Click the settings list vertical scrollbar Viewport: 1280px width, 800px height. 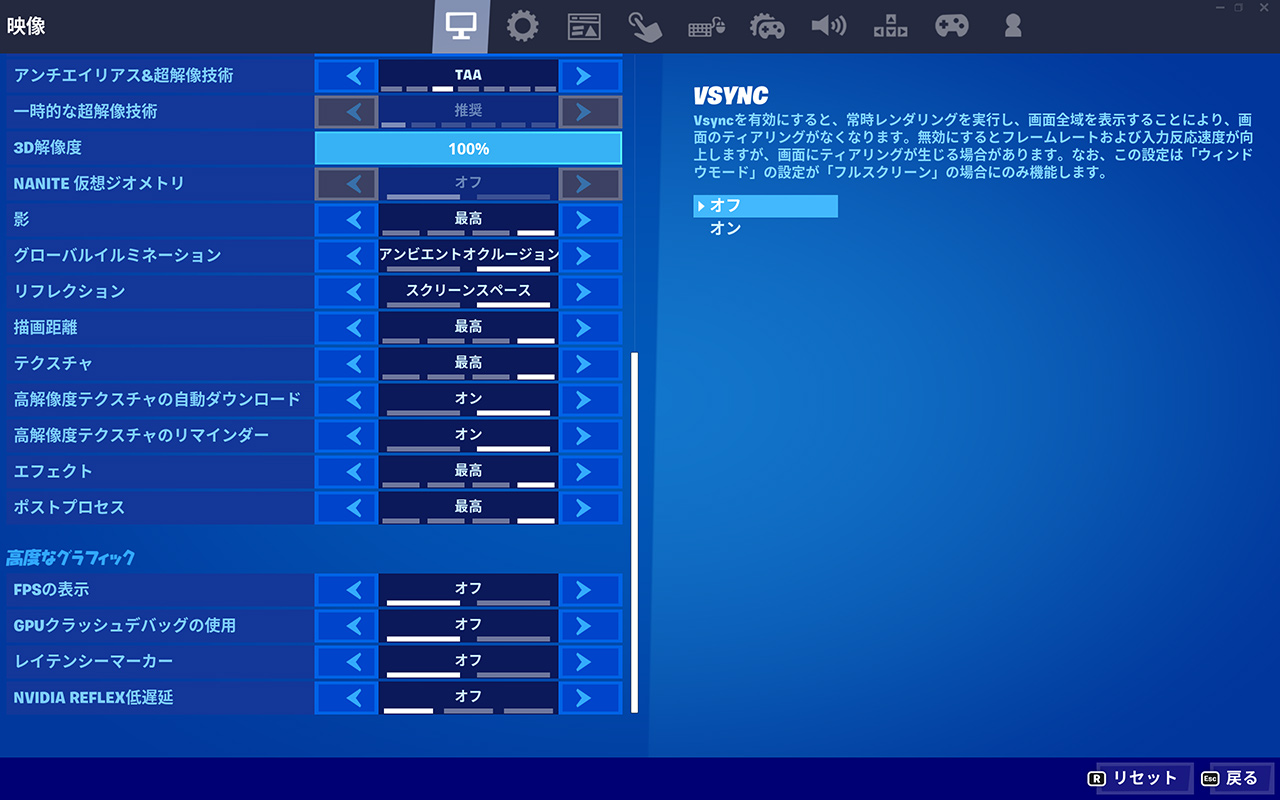[x=634, y=530]
